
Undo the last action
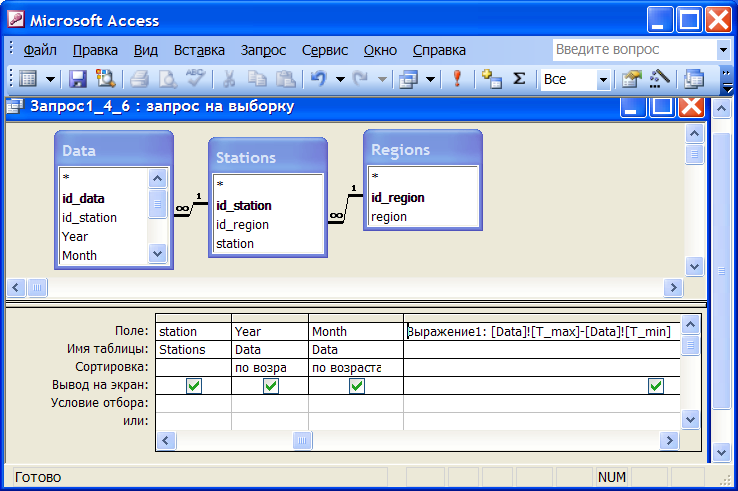(x=319, y=78)
